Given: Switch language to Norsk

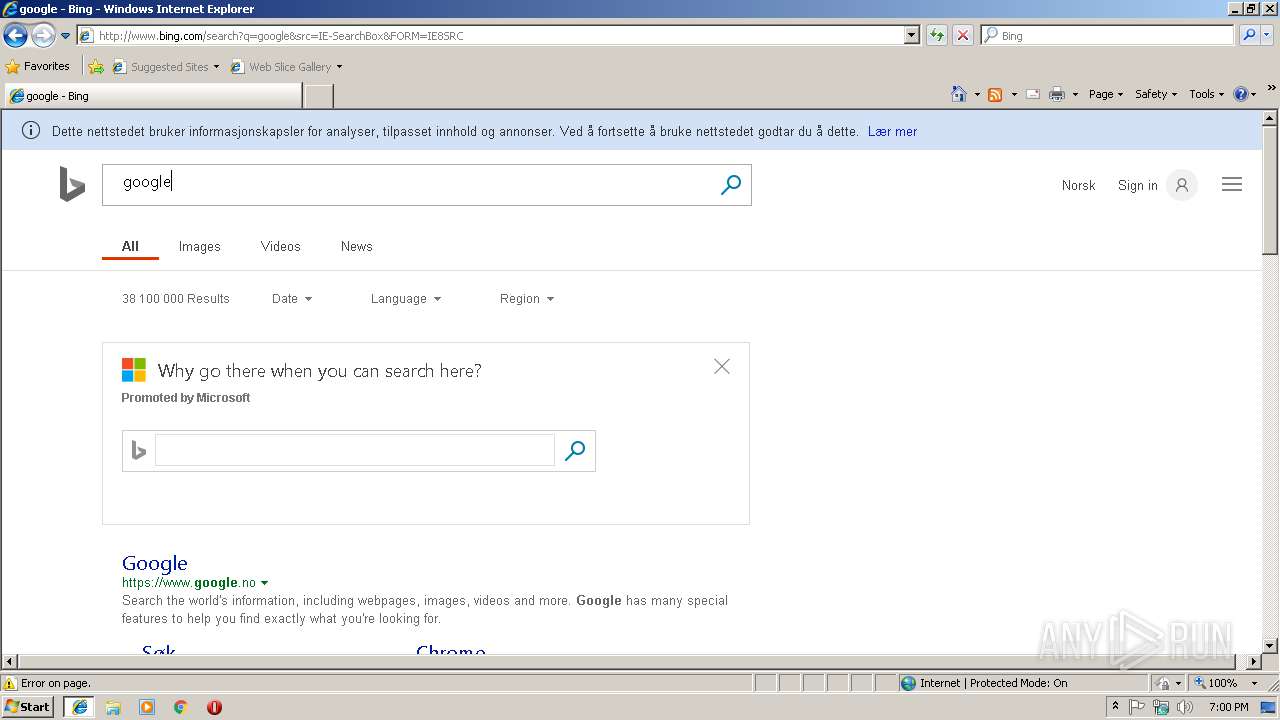Looking at the screenshot, I should pos(1078,185).
